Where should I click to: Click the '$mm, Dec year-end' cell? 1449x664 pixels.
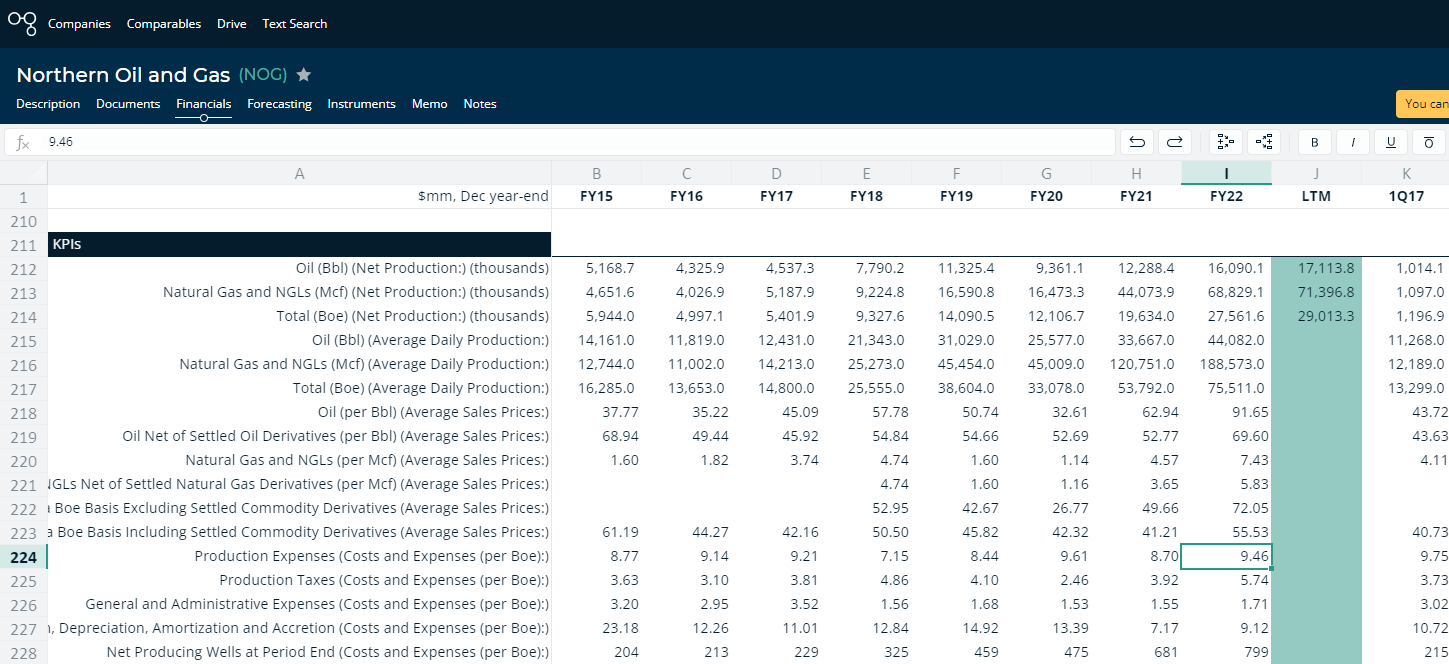click(x=300, y=196)
